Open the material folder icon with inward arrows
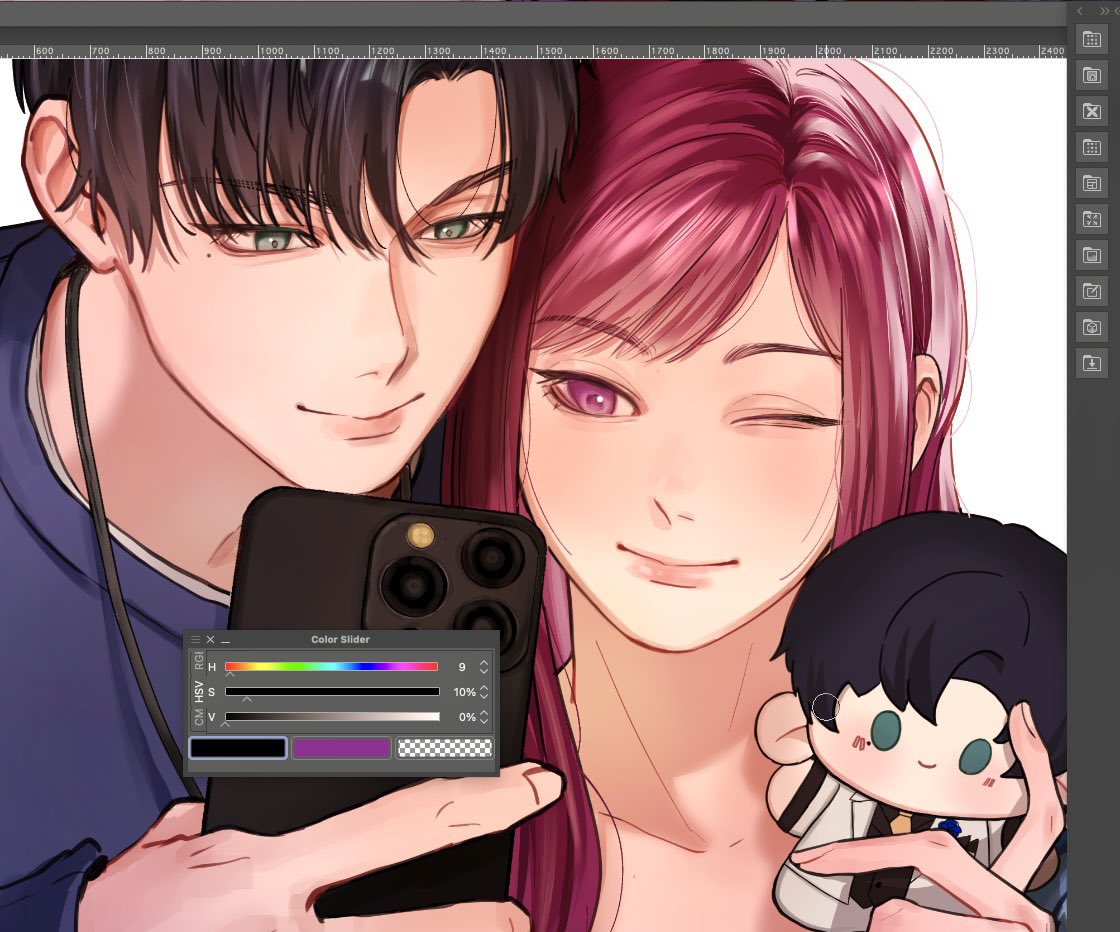This screenshot has width=1120, height=932. [1091, 219]
